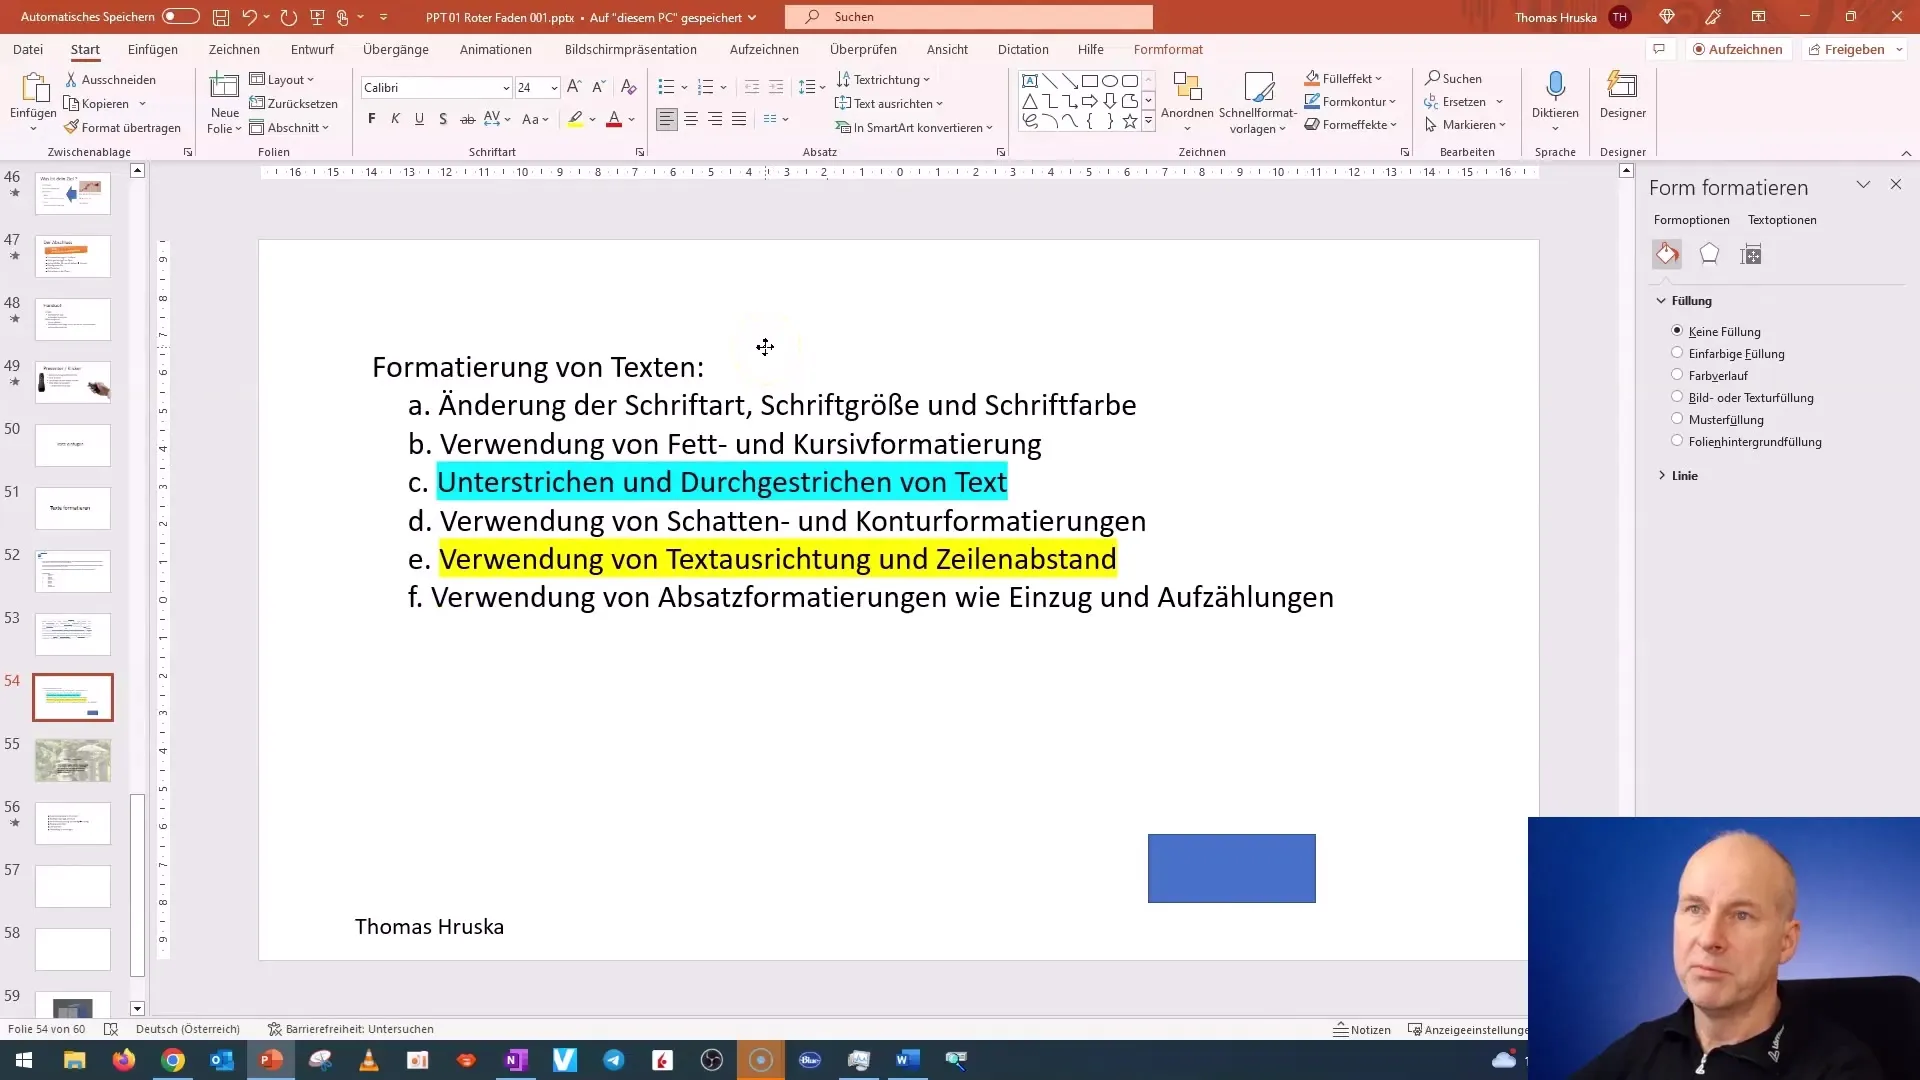Viewport: 1920px width, 1080px height.
Task: Open Fülleffekt dropdown
Action: [x=1344, y=78]
